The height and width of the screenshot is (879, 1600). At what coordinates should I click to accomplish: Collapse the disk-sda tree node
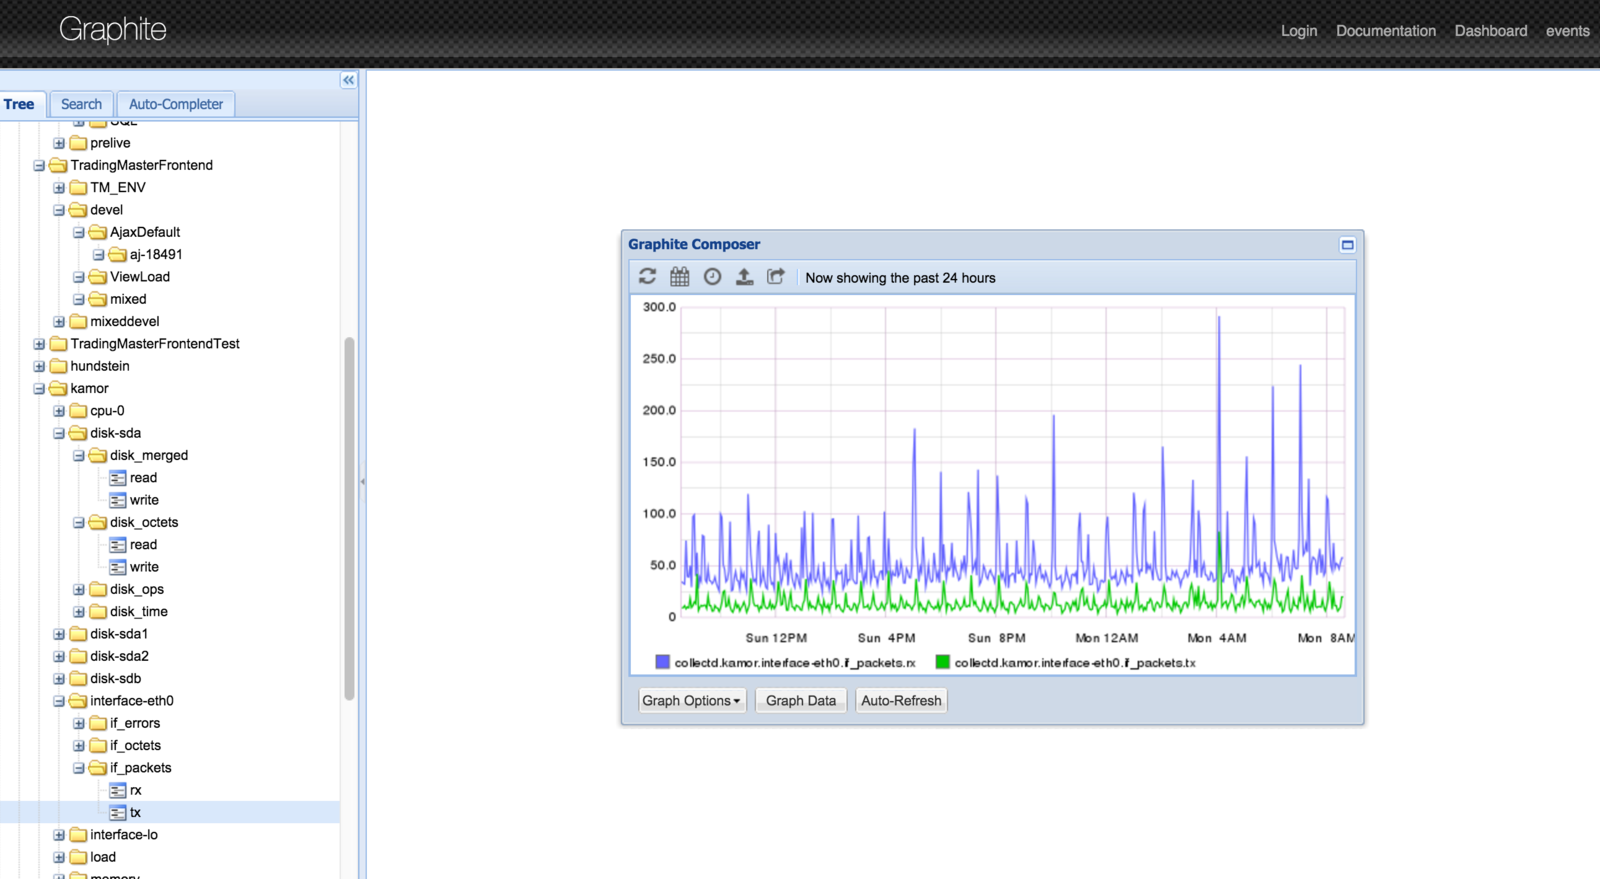coord(59,433)
